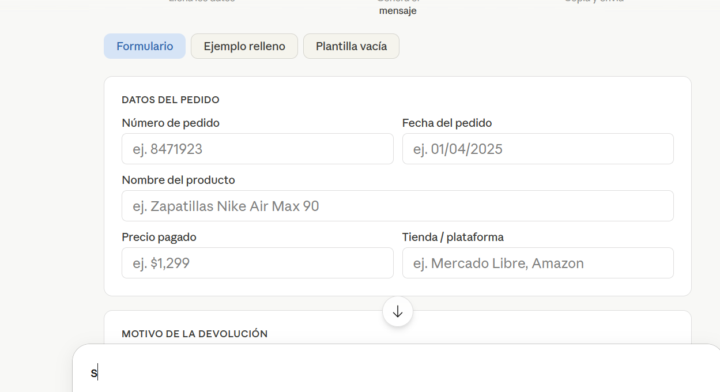Focus the Número de pedido field
720x392 pixels.
(258, 149)
